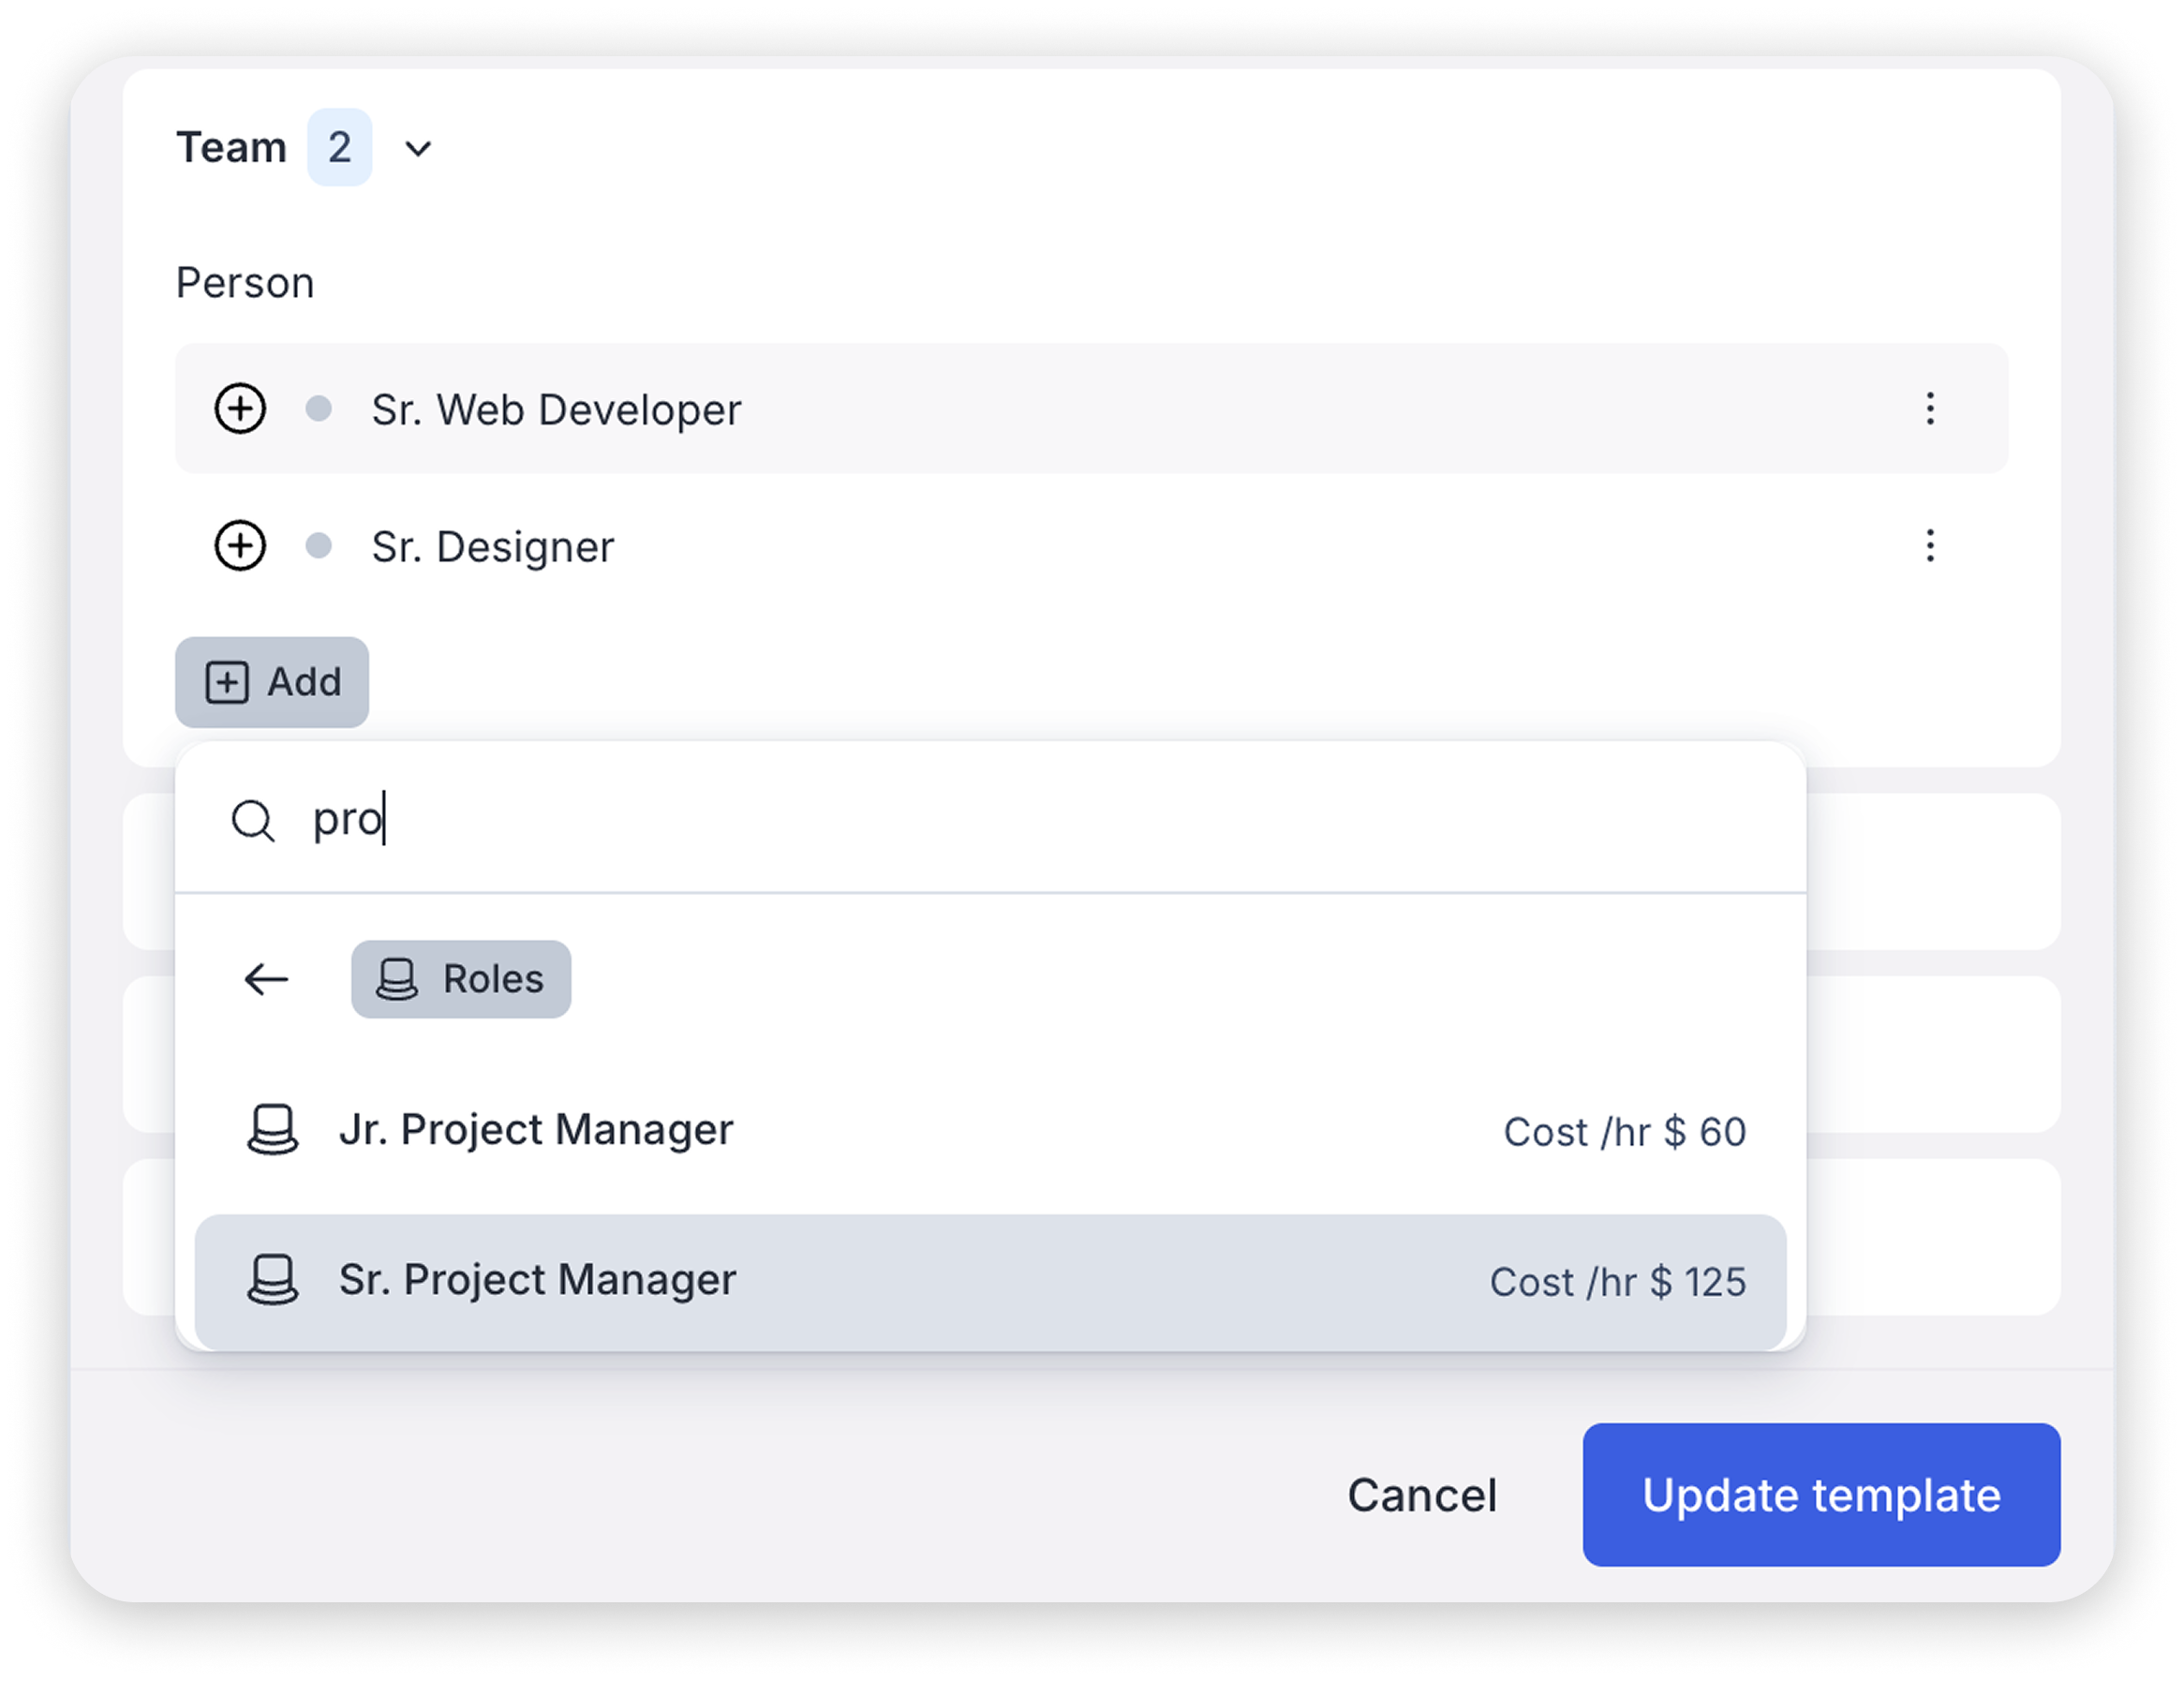Screen dimensions: 2184x1681
Task: Click the status dot beside Sr. Designer
Action: 319,546
